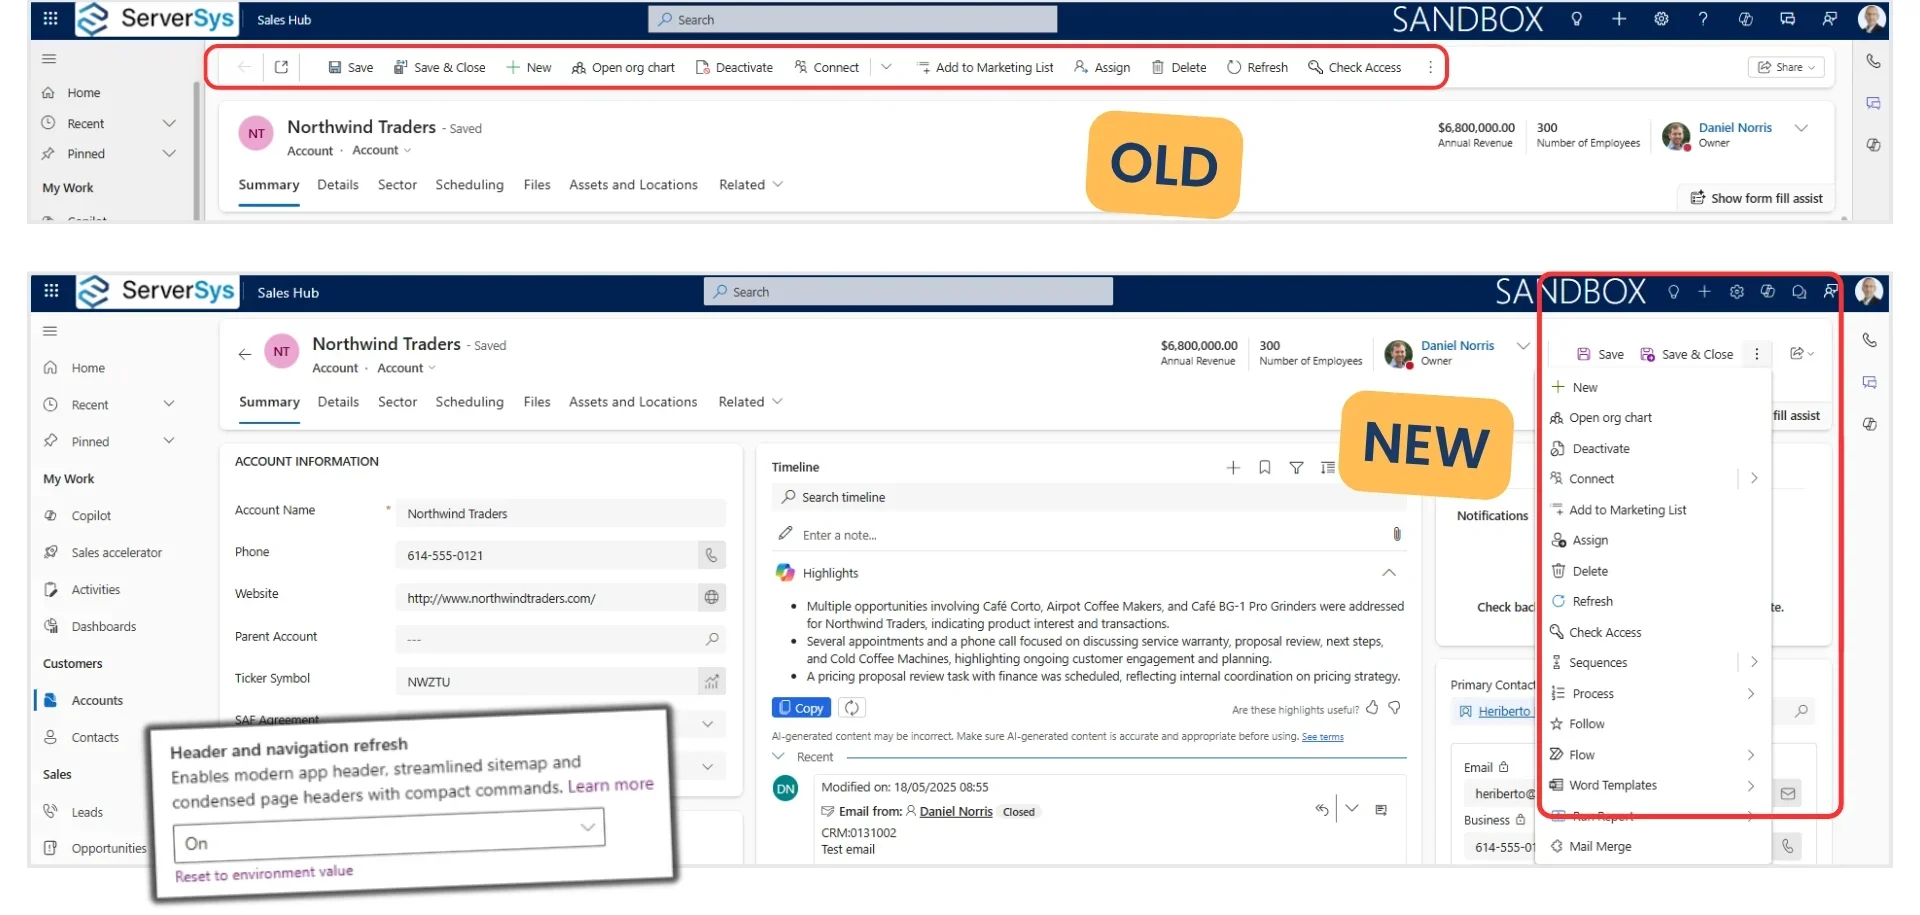Screen dimensions: 1920x915
Task: Collapse the Highlights section chevron
Action: click(1389, 573)
